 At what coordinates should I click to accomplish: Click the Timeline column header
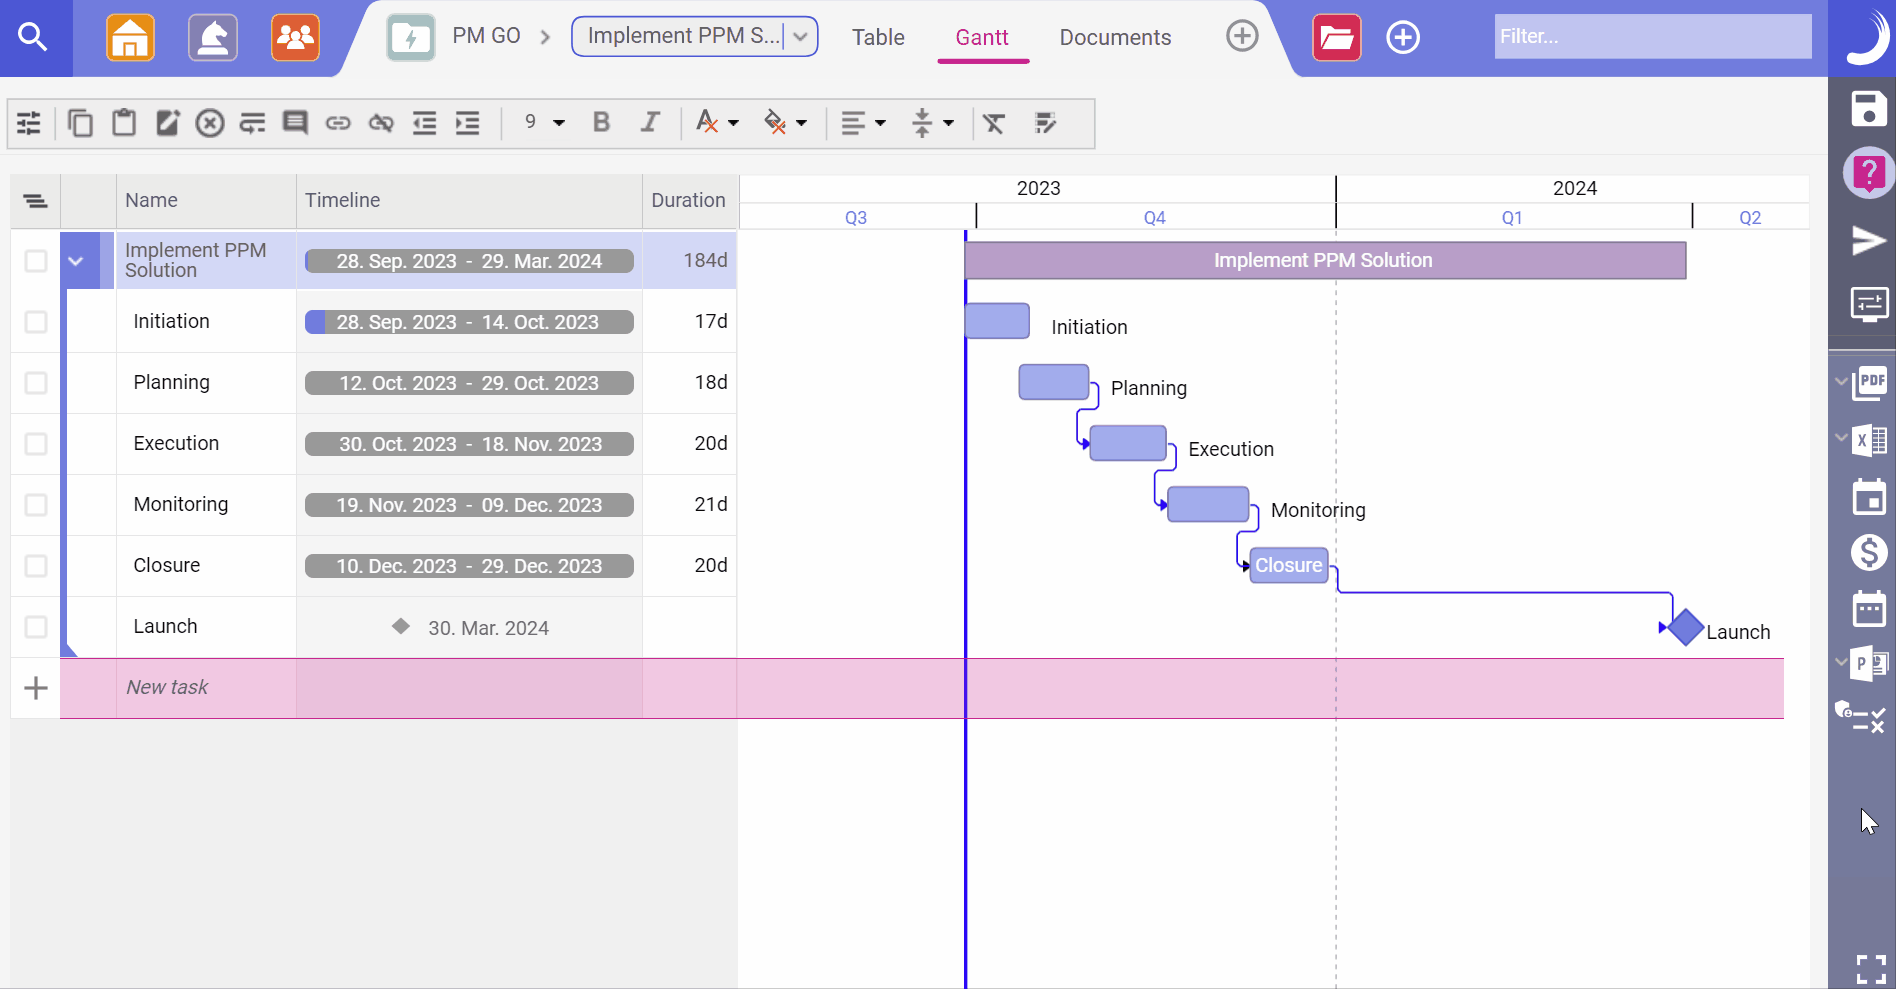[x=469, y=200]
